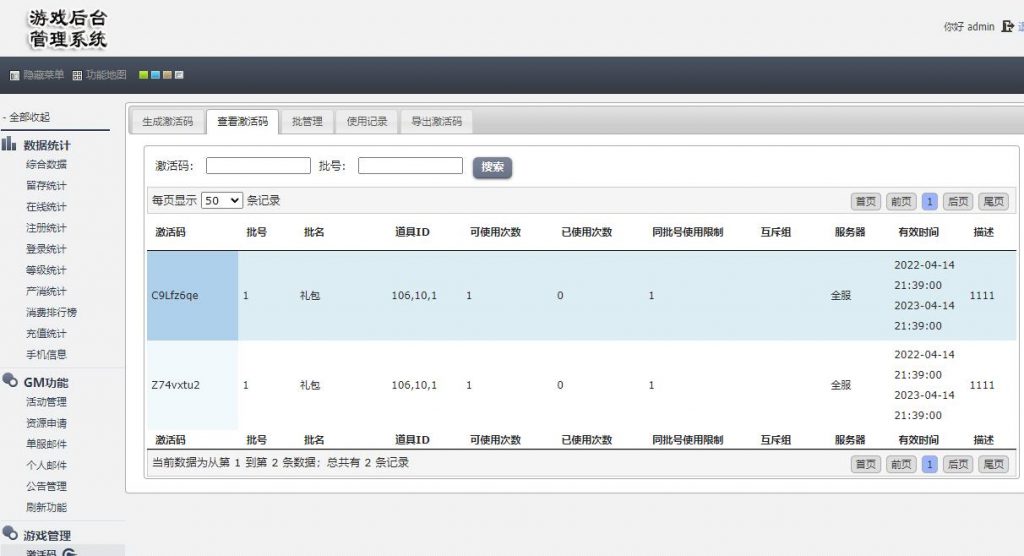Viewport: 1024px width, 556px height.
Task: Pick the blue theme color square
Action: 155,75
